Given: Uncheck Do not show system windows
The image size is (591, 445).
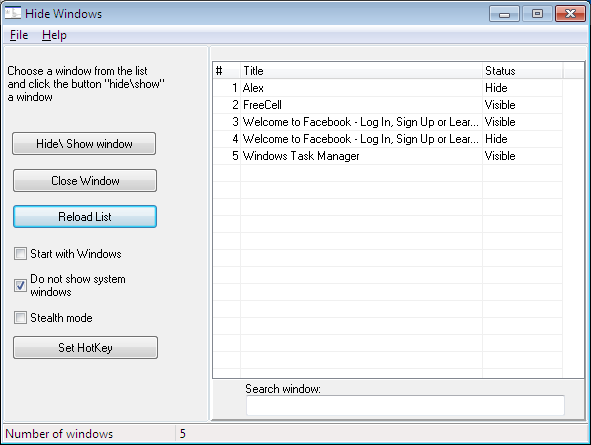Looking at the screenshot, I should (20, 285).
